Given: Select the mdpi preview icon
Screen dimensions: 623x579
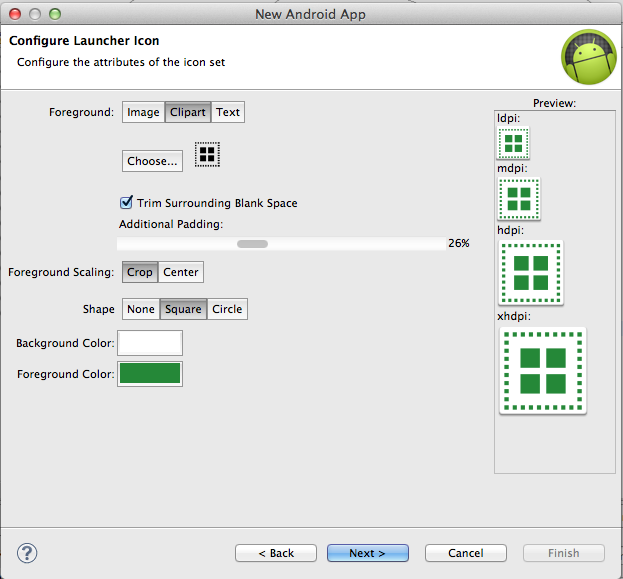Looking at the screenshot, I should point(519,199).
